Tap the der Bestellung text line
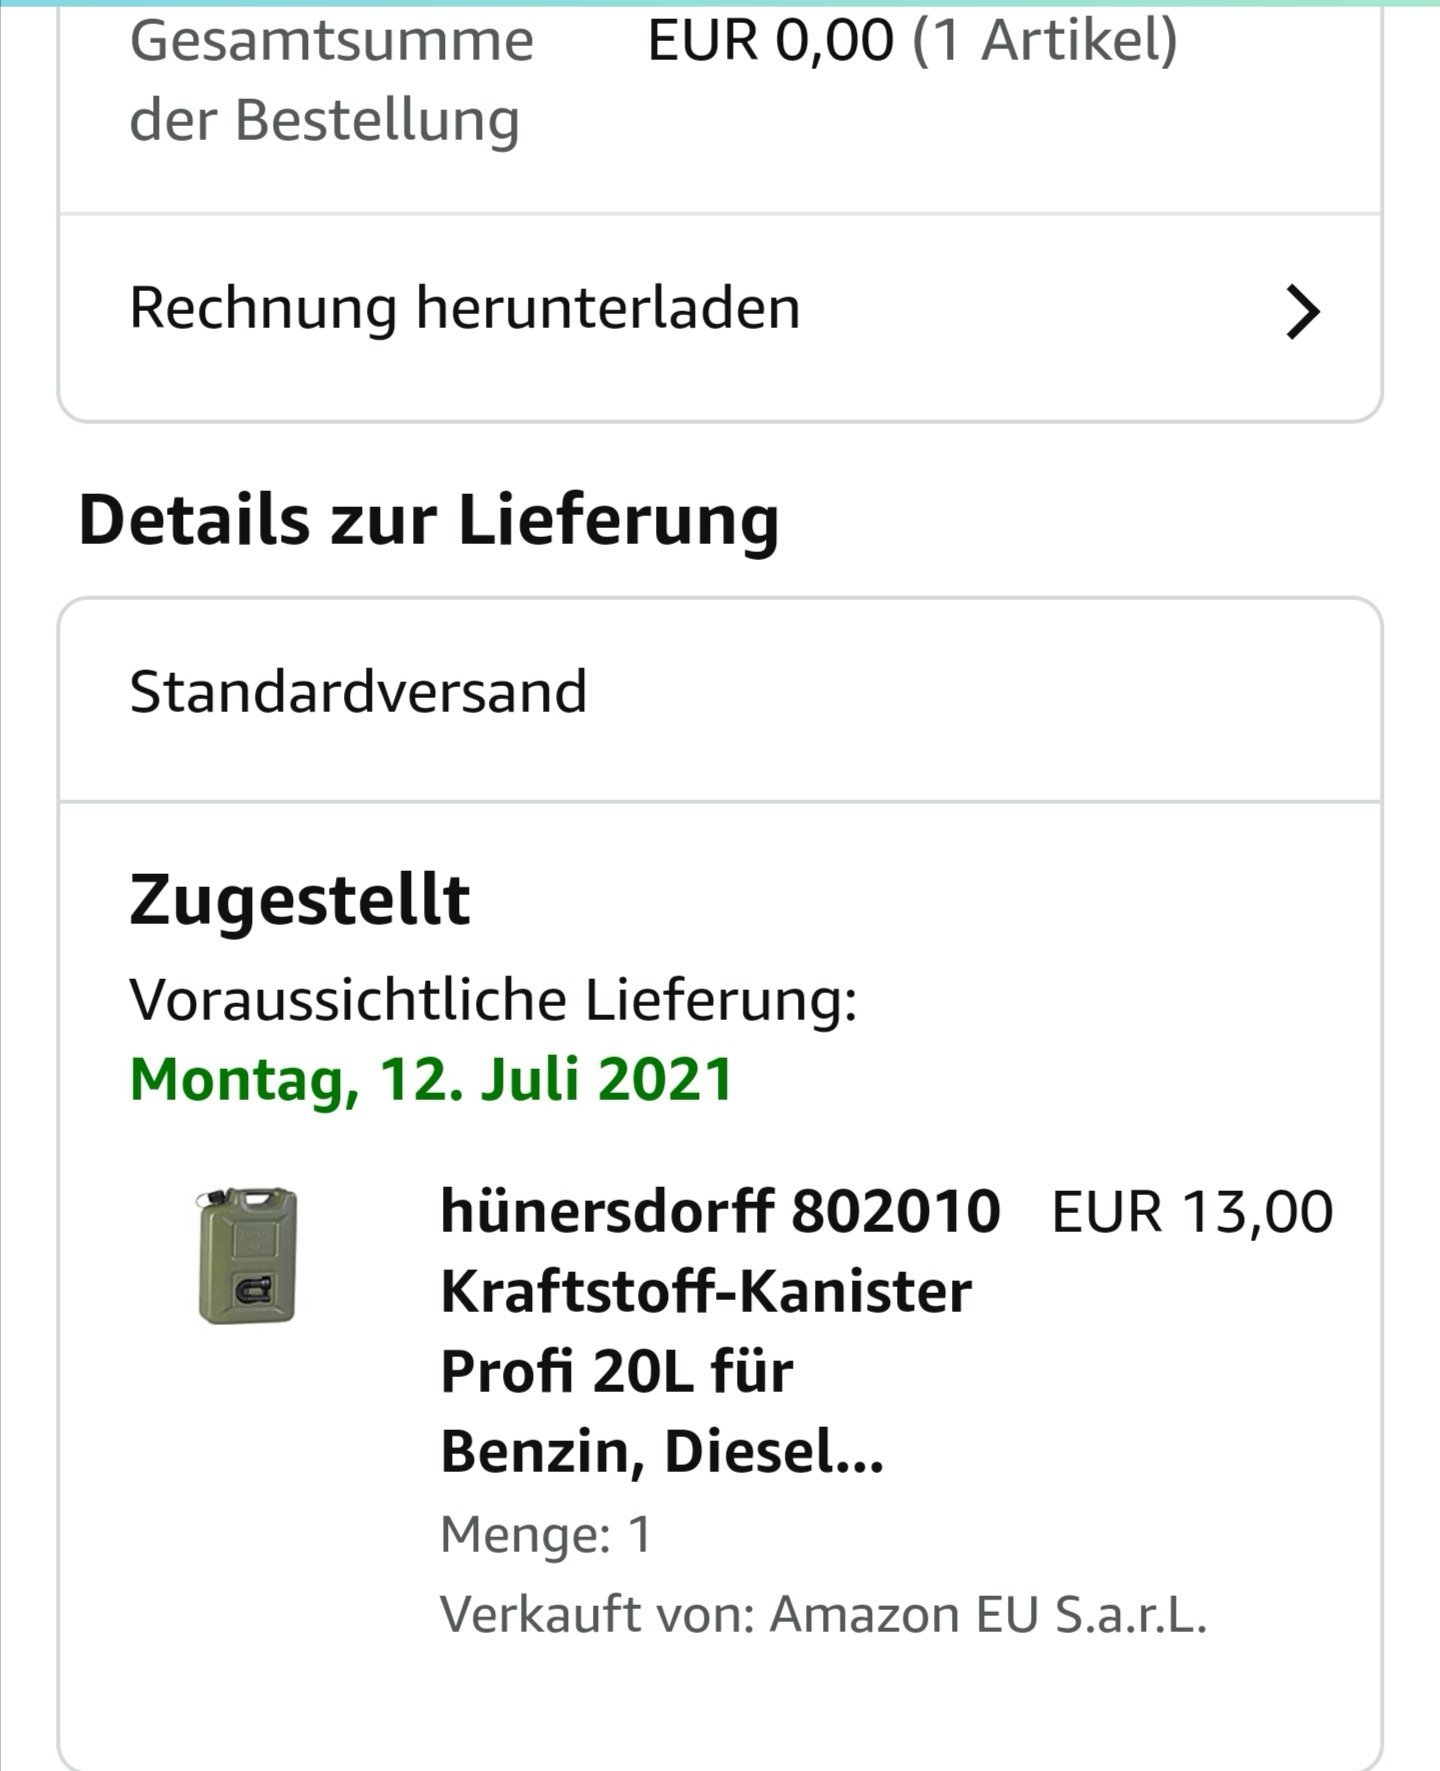This screenshot has height=1771, width=1440. (325, 121)
